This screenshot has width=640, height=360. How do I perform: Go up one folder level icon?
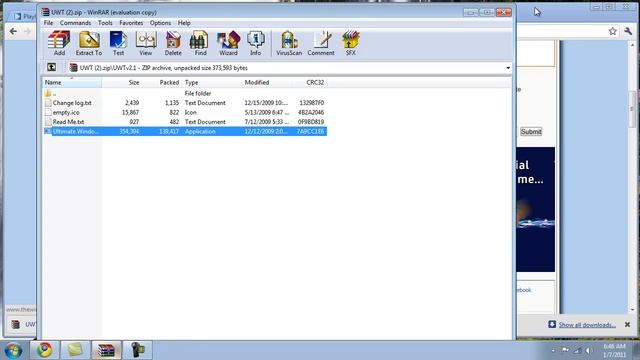51,67
